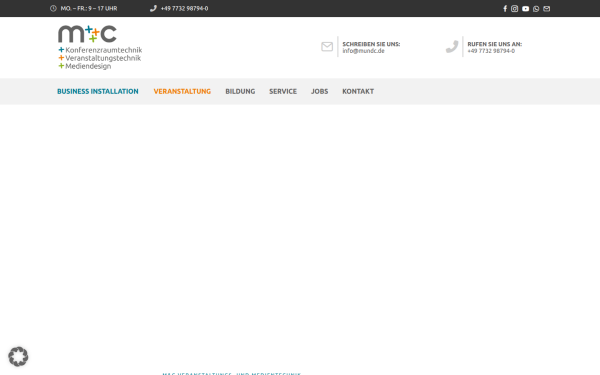Click the Mo. – Fr.: 9 – 17 Uhr text

pyautogui.click(x=89, y=8)
